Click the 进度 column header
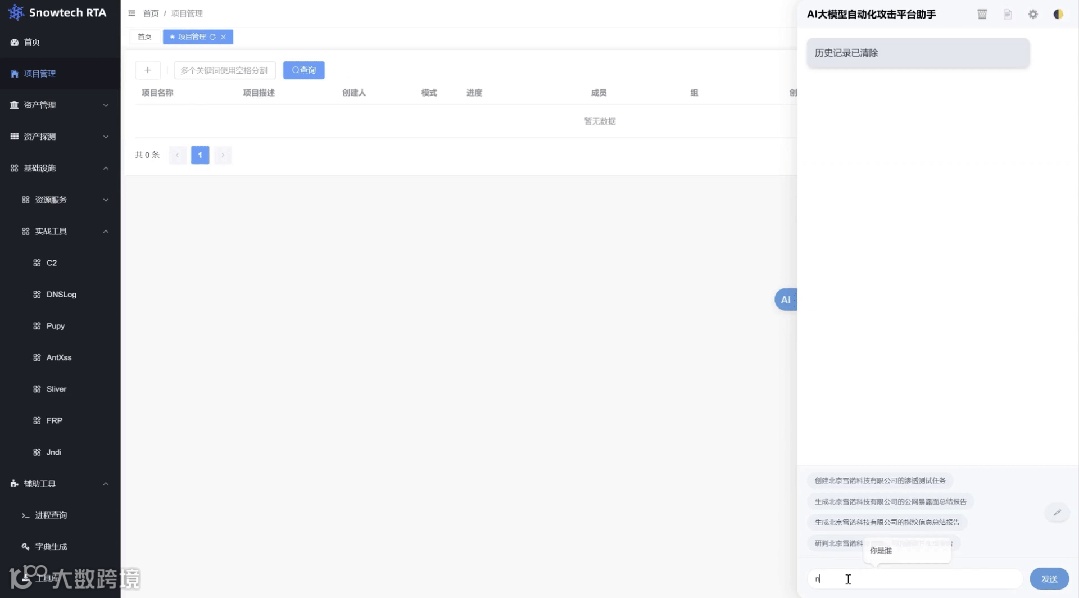This screenshot has height=598, width=1079. click(474, 93)
